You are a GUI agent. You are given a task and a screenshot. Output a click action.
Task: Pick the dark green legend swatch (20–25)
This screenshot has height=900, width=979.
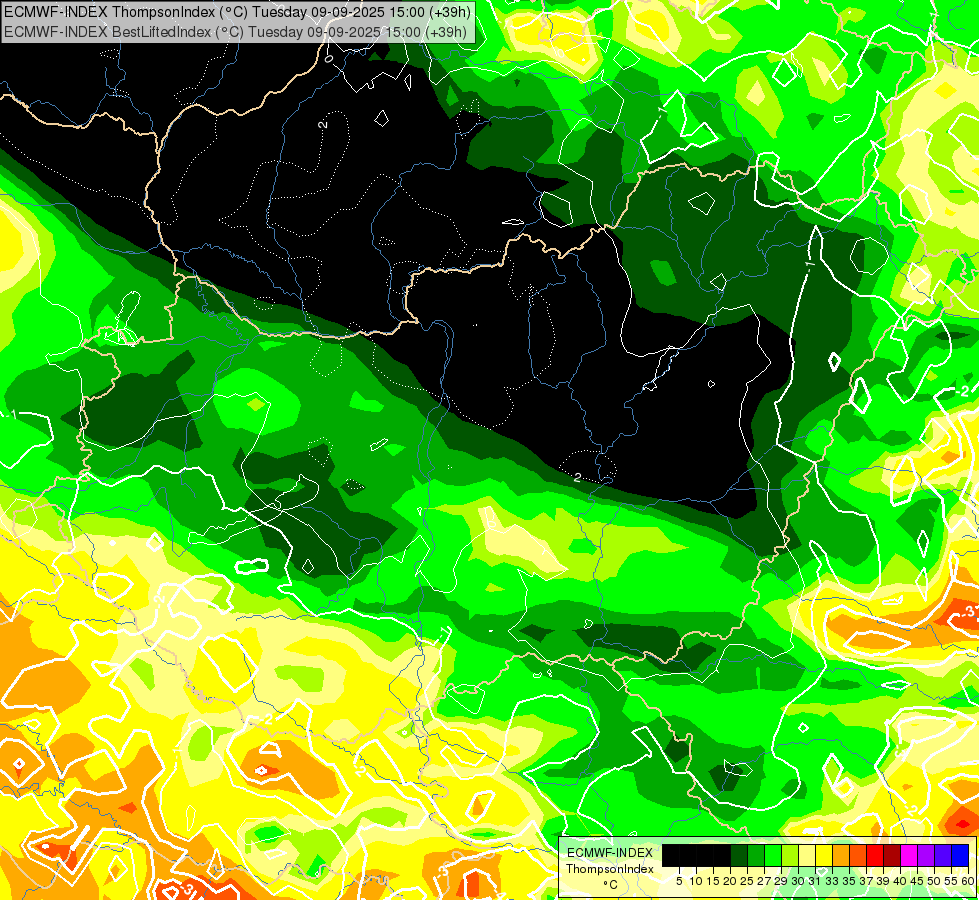pyautogui.click(x=739, y=855)
